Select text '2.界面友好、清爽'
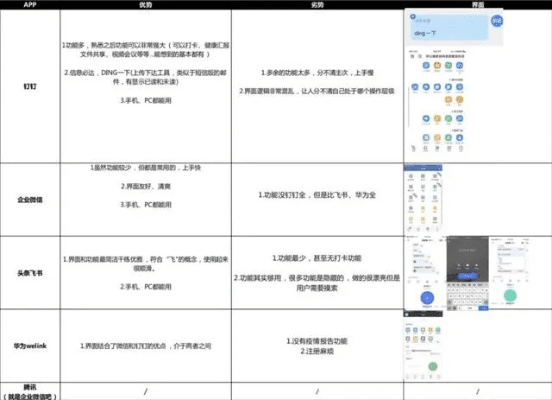Image resolution: width=552 pixels, height=400 pixels. pos(146,186)
